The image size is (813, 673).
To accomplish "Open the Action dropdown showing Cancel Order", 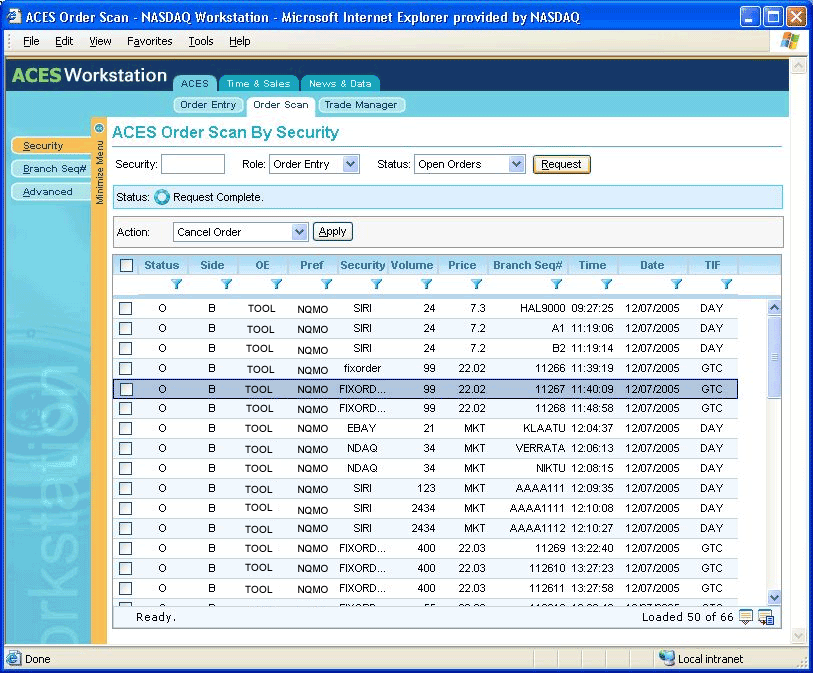I will point(241,232).
